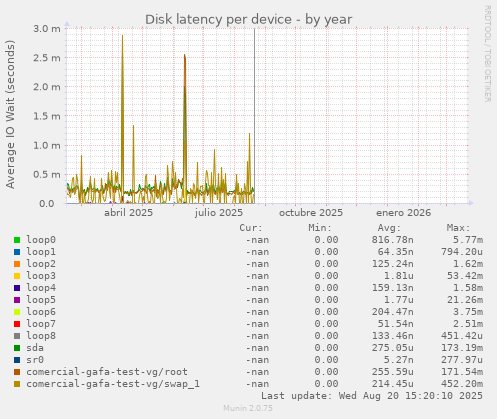Select the loop4 legend label
The width and height of the screenshot is (497, 419).
pos(41,288)
